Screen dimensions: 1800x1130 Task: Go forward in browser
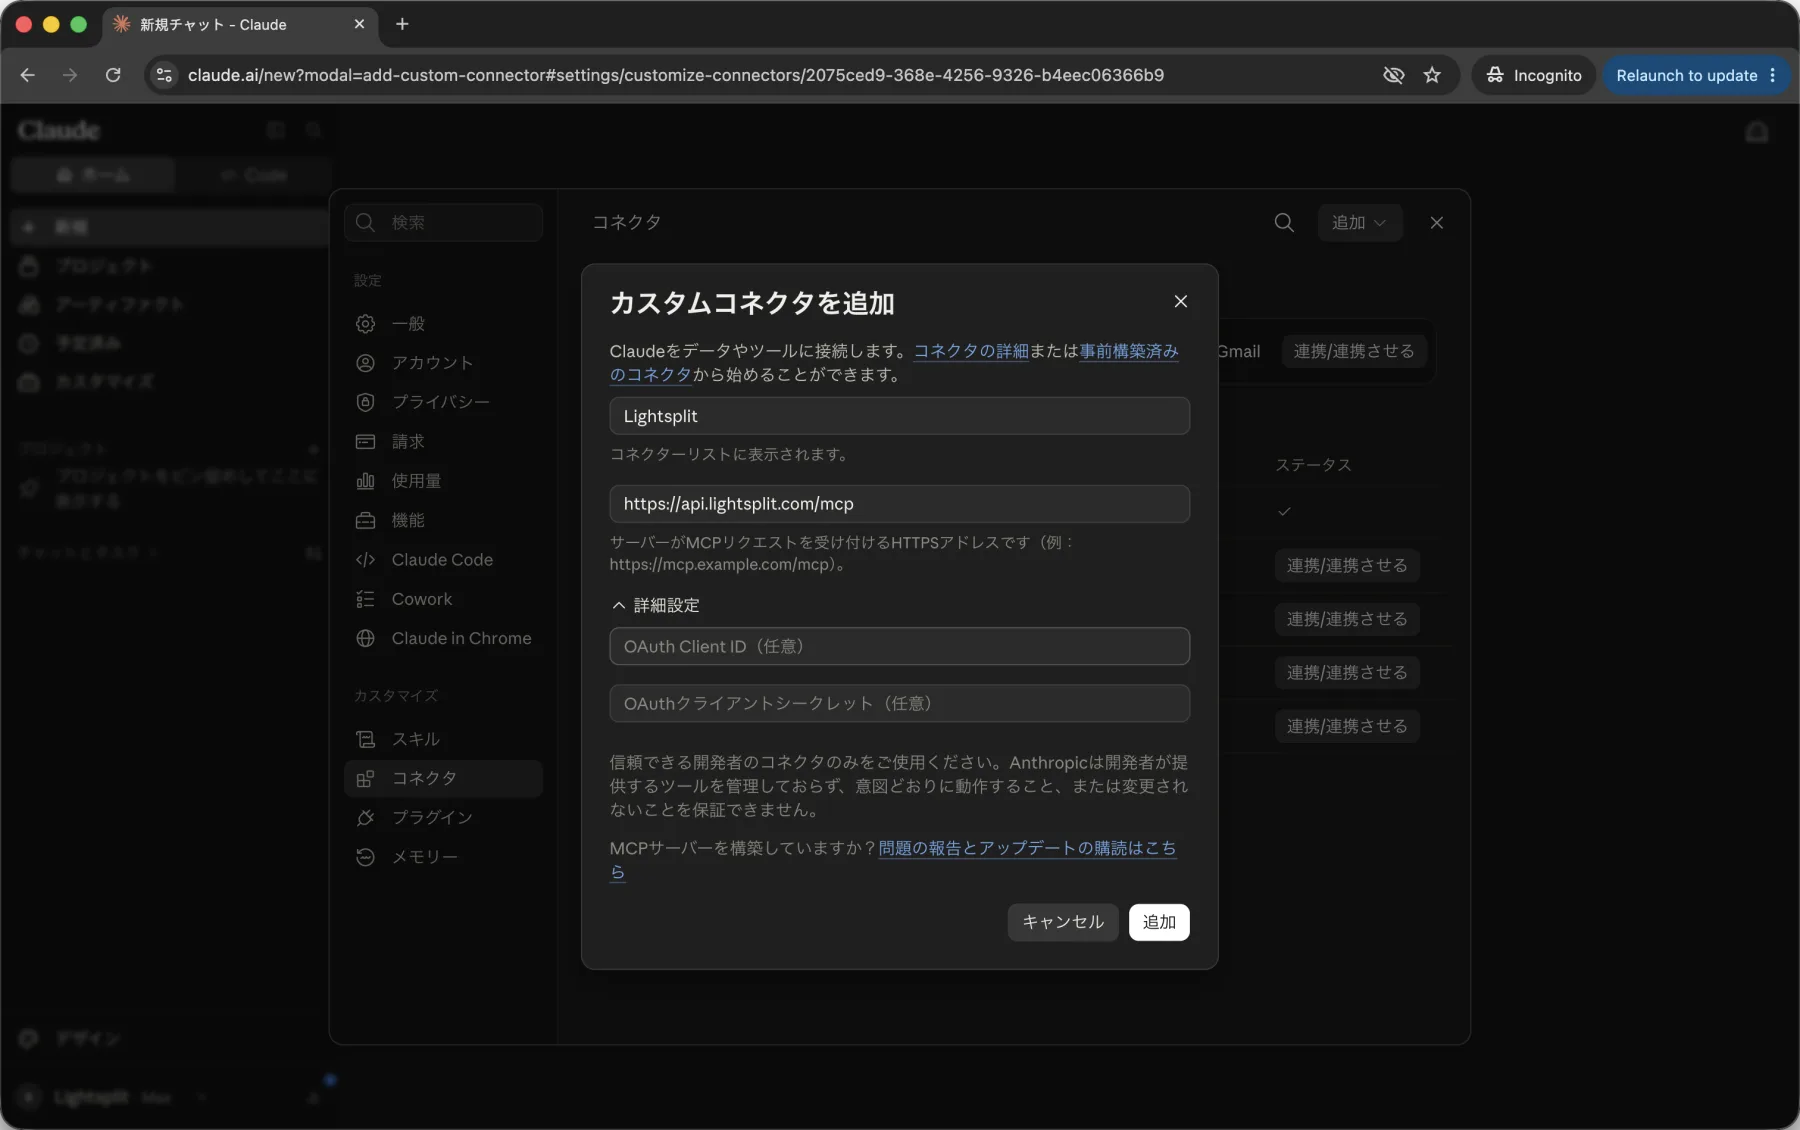70,75
